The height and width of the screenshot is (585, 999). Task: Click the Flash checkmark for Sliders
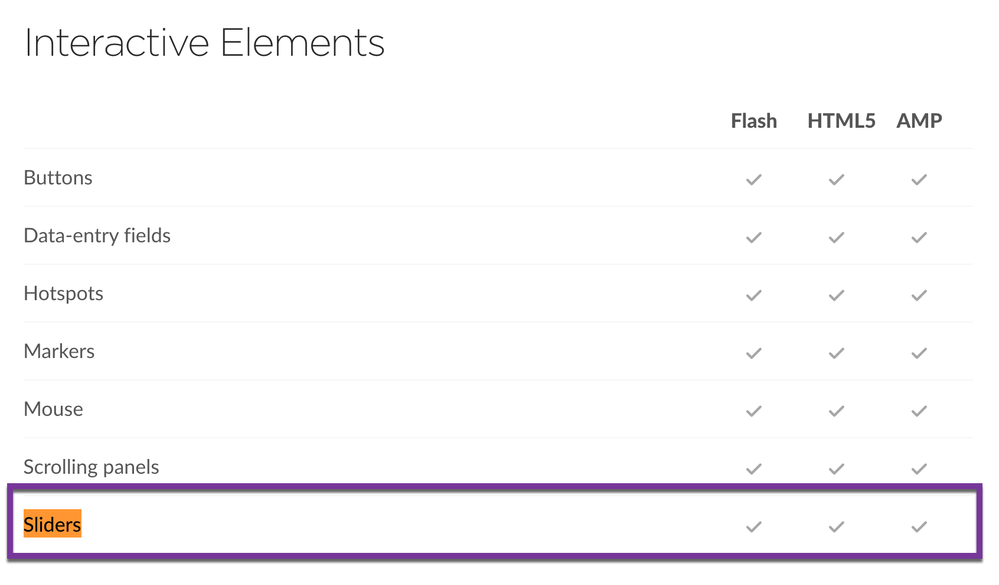click(x=754, y=526)
